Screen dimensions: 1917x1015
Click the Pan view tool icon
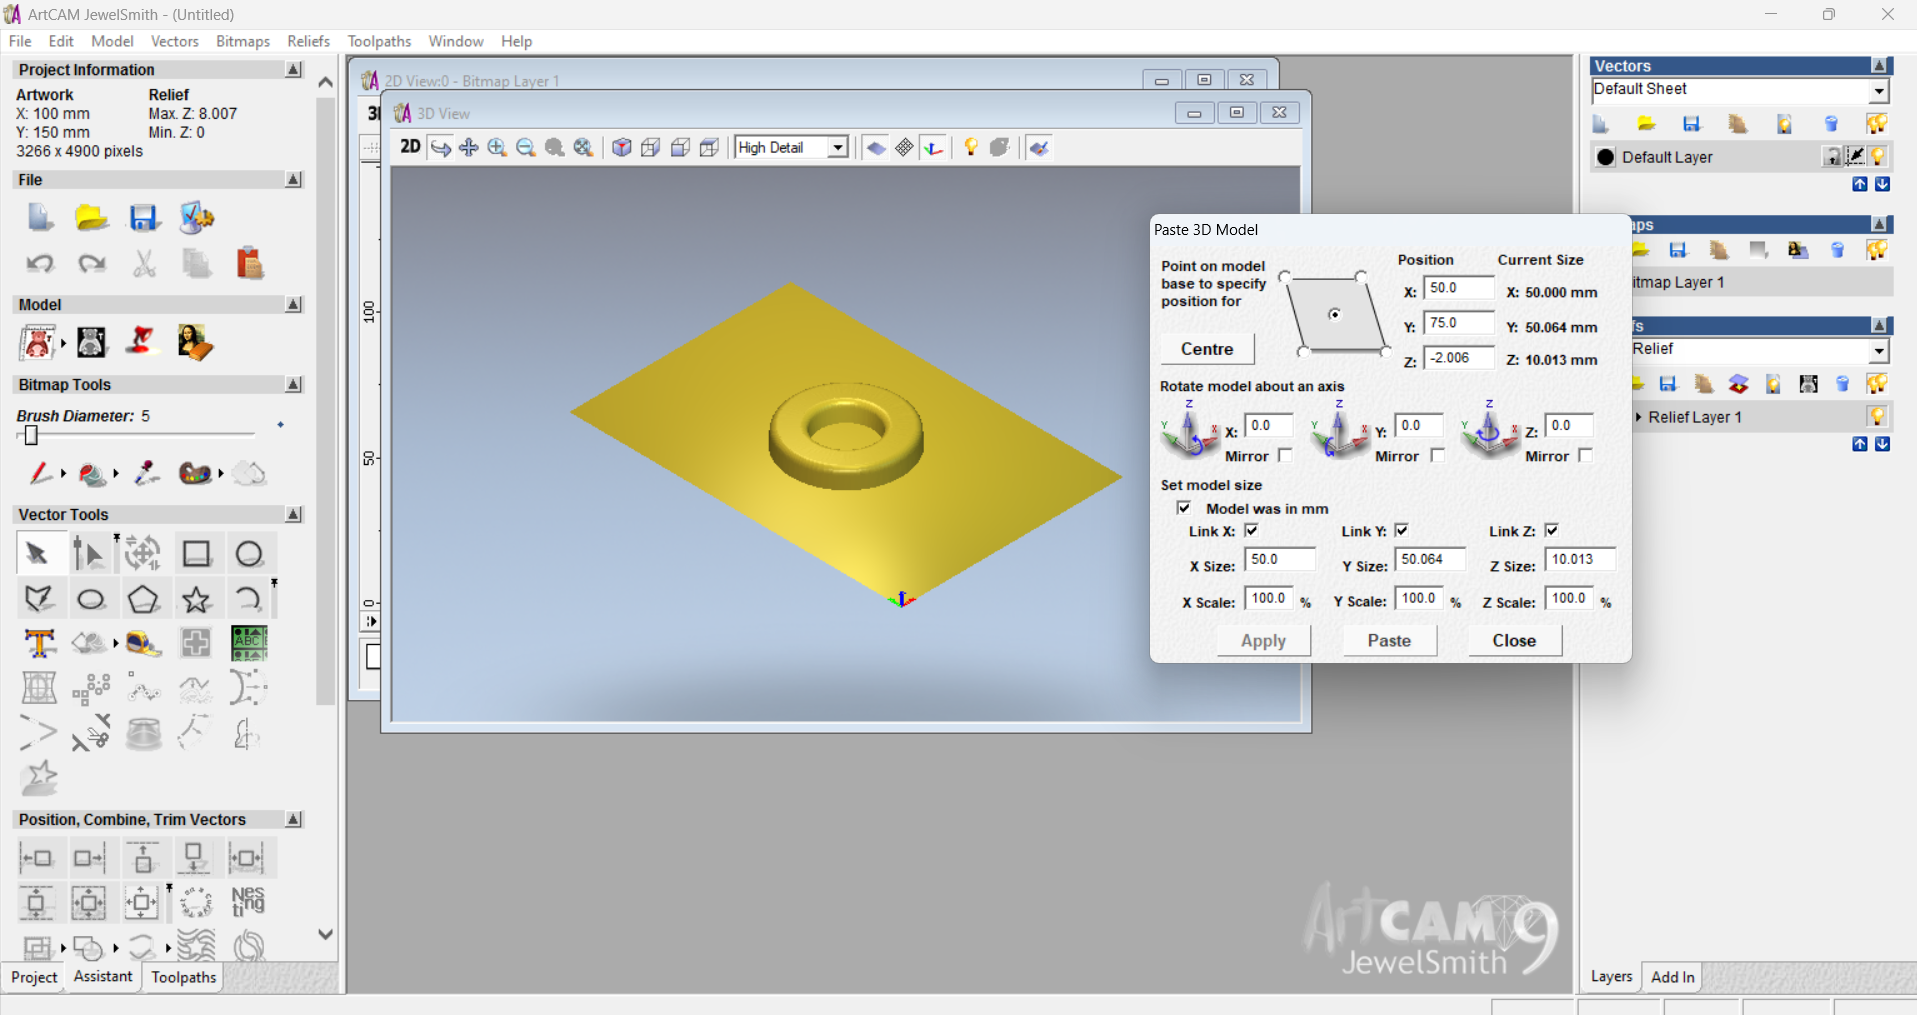[468, 147]
